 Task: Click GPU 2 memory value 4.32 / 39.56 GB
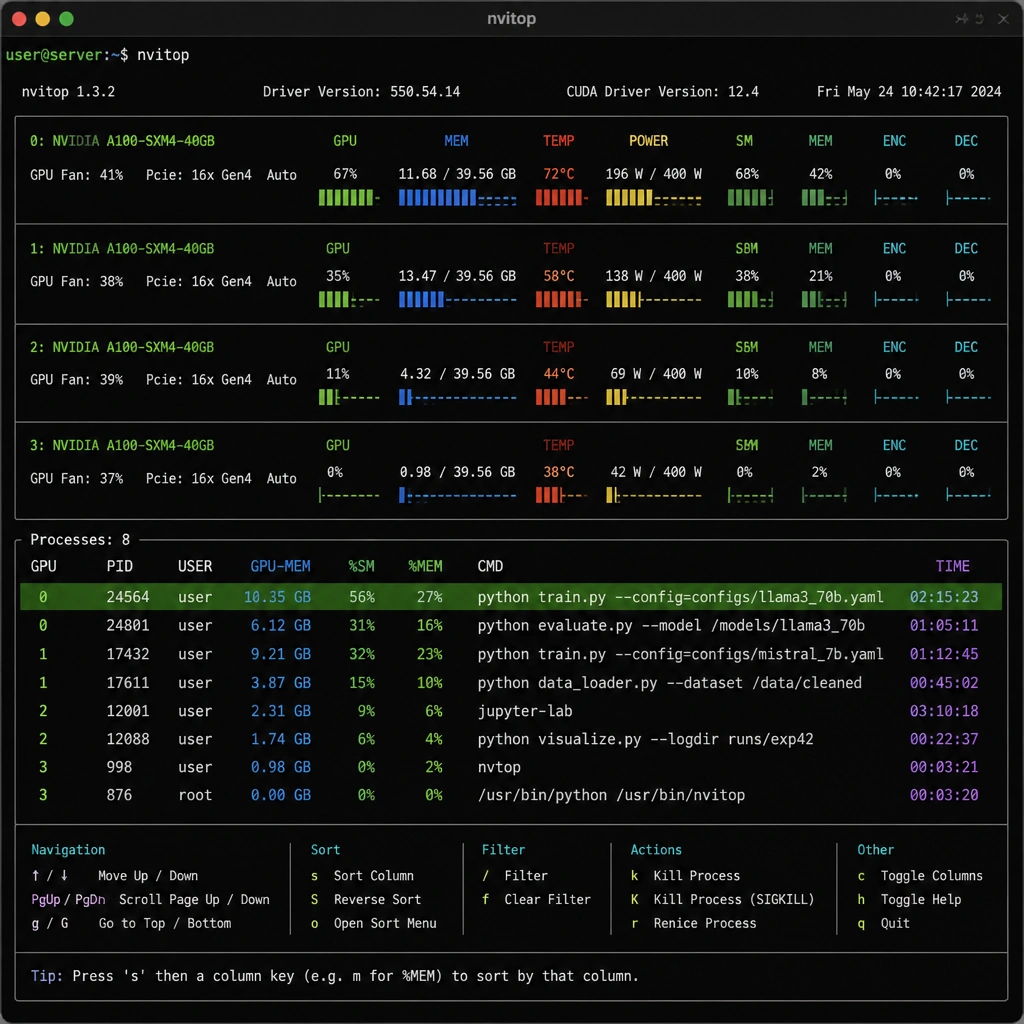pos(457,374)
